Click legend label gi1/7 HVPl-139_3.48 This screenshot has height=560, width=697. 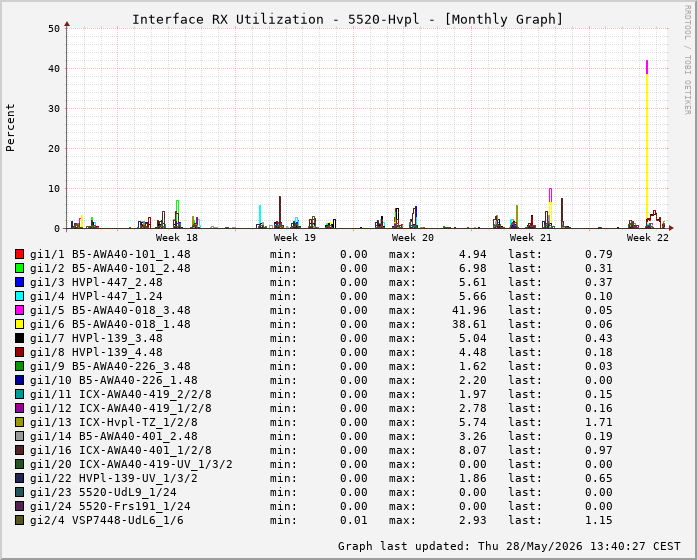[96, 338]
